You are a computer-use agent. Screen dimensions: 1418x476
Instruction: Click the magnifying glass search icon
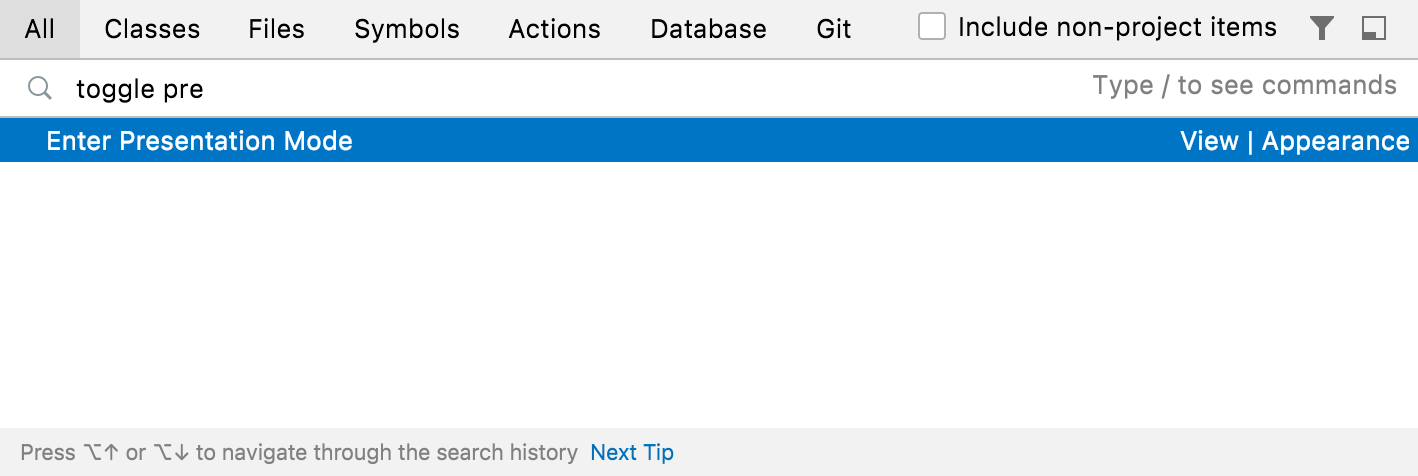(39, 88)
